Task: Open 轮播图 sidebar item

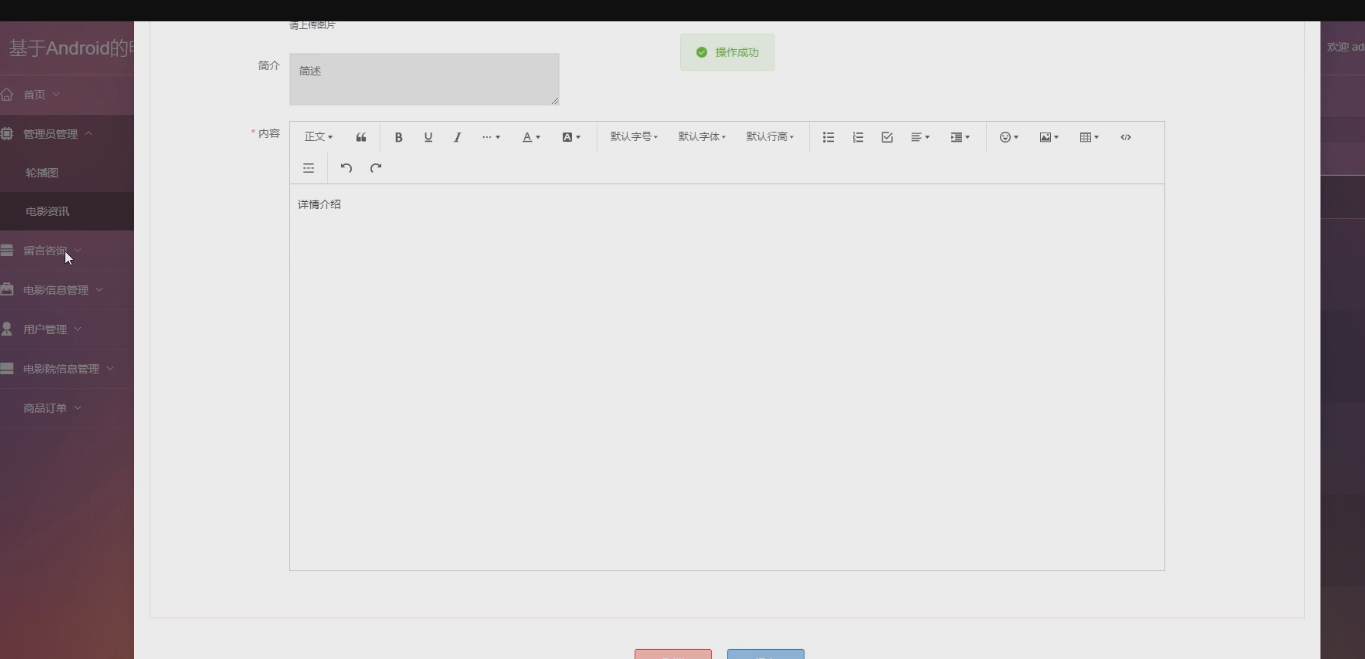Action: coord(66,173)
